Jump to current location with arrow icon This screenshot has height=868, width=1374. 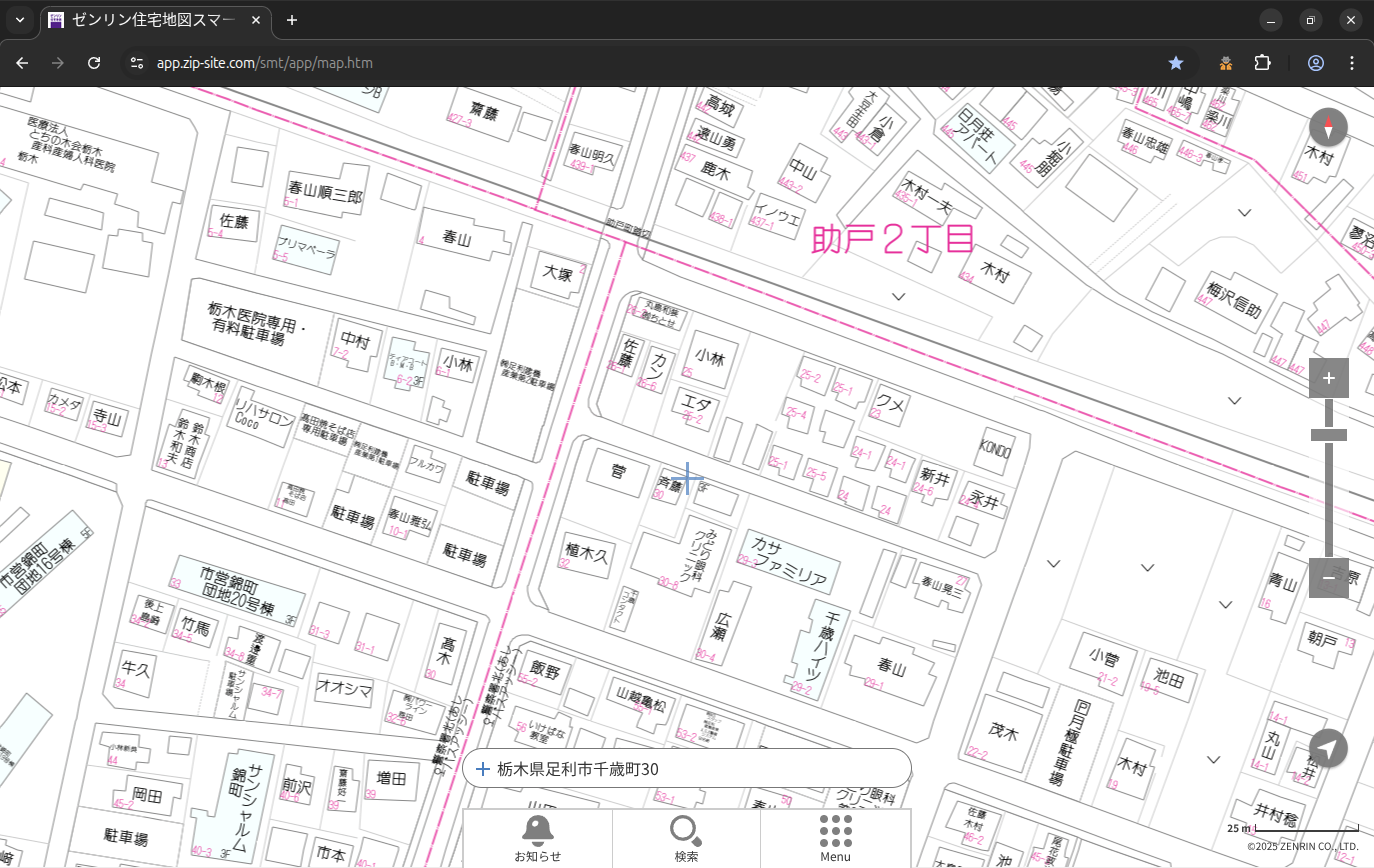tap(1328, 748)
